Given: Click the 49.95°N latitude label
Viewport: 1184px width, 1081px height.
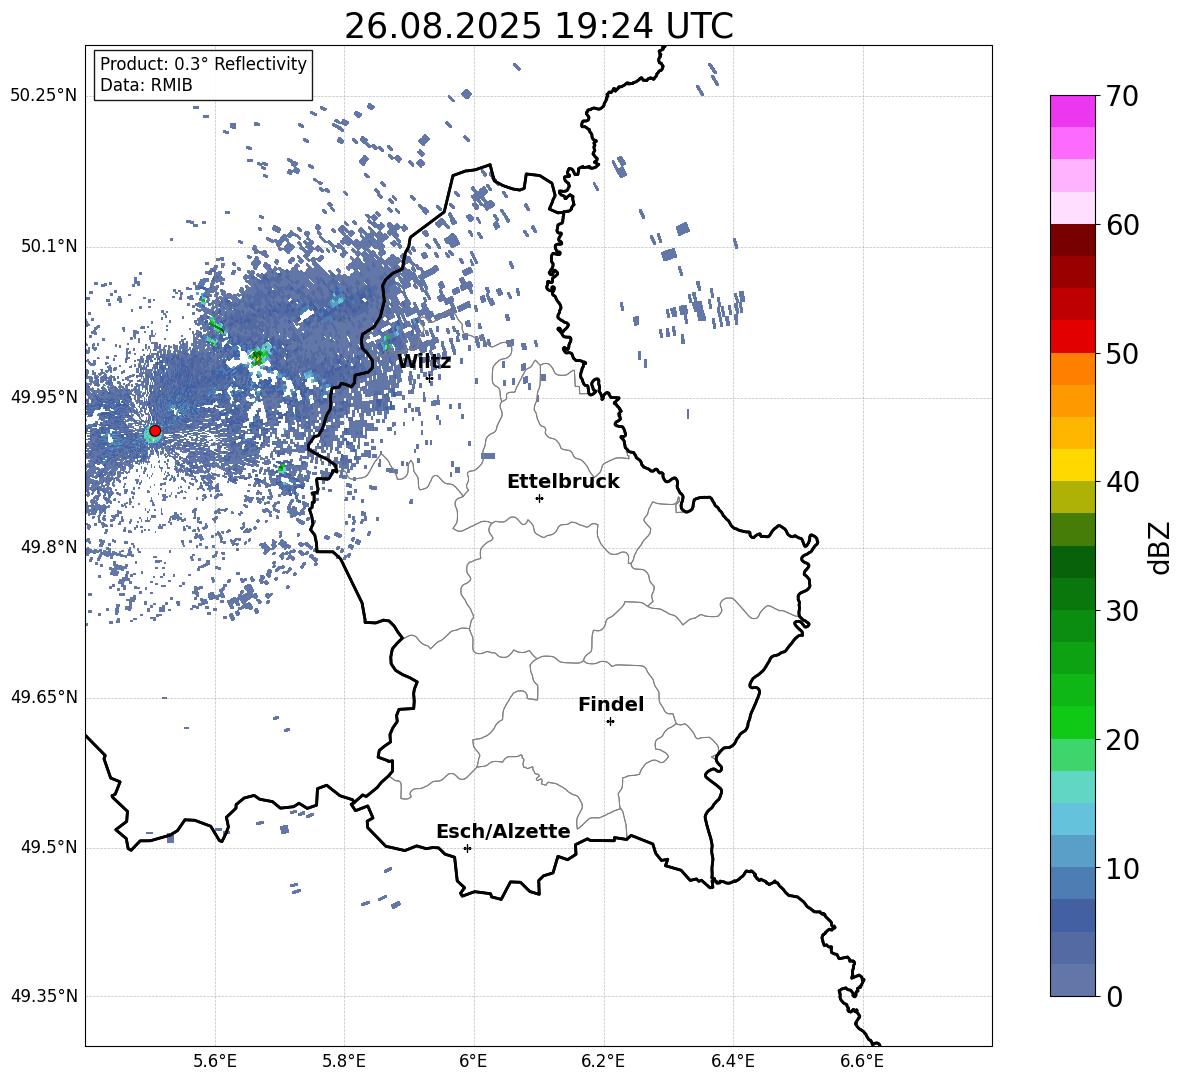Looking at the screenshot, I should pos(44,397).
